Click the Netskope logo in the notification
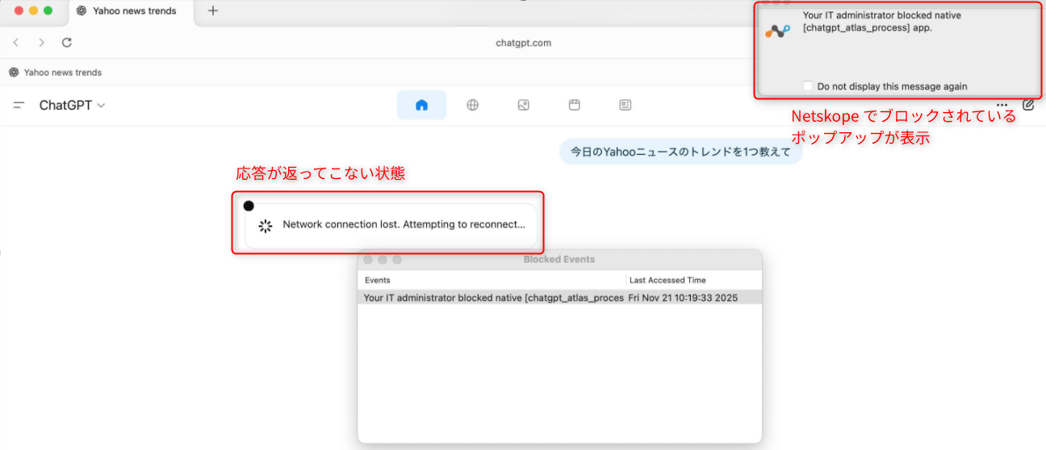The image size is (1046, 450). pyautogui.click(x=777, y=30)
